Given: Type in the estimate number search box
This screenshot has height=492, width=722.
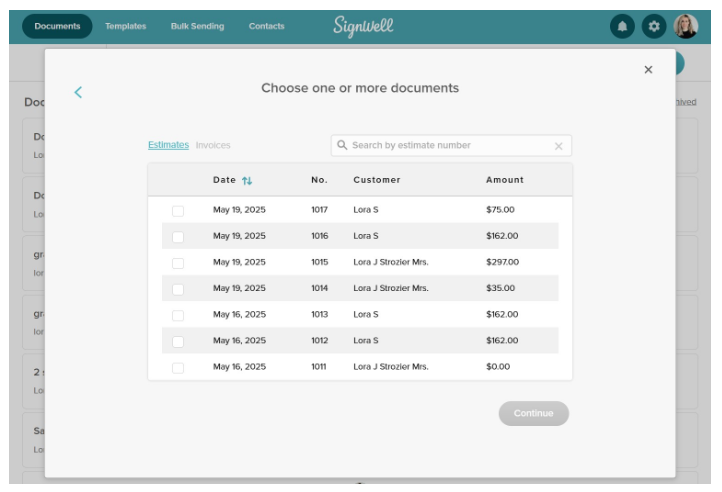Looking at the screenshot, I should pos(448,146).
